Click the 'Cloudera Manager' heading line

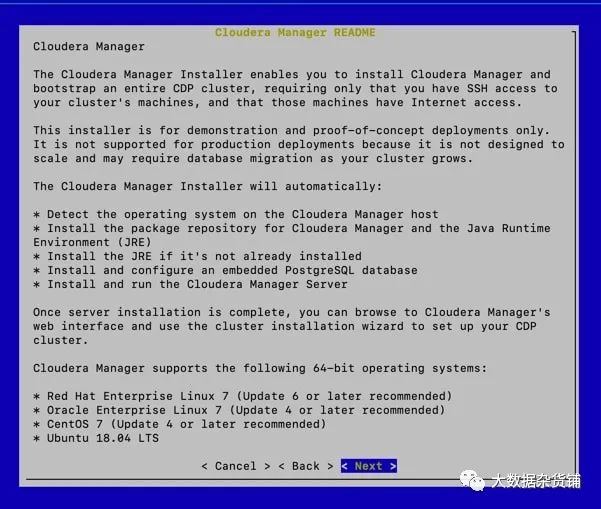click(x=89, y=46)
